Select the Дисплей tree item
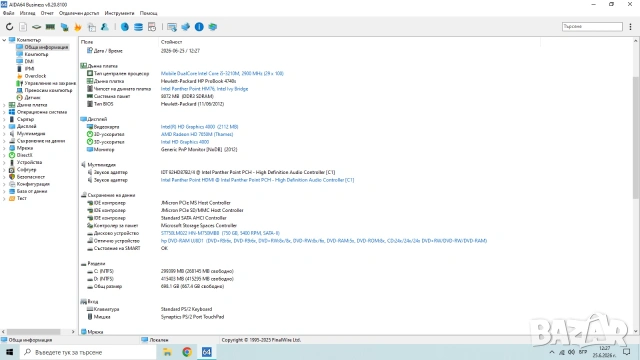 (27, 127)
